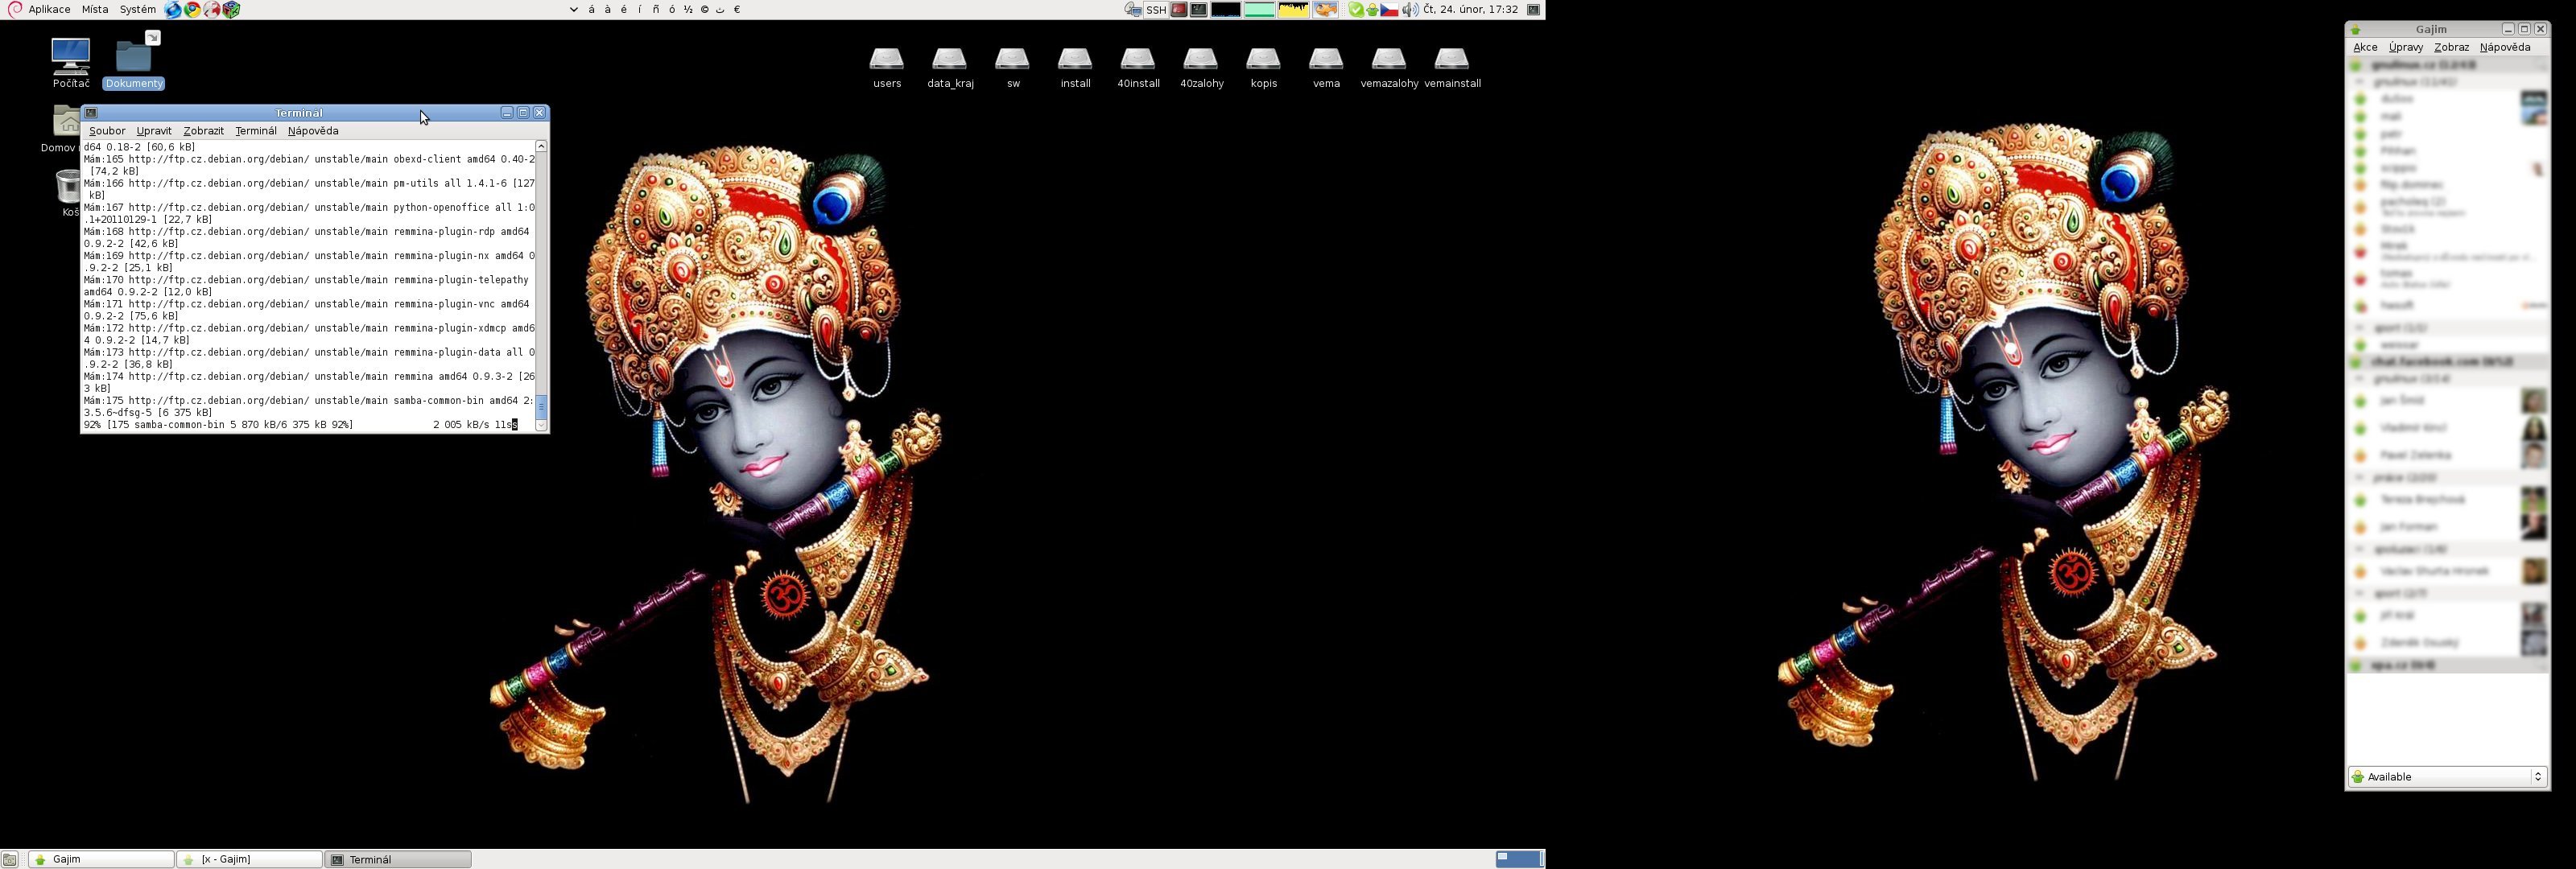Insert the € symbol from palette
Viewport: 2576px width, 869px height.
(737, 10)
